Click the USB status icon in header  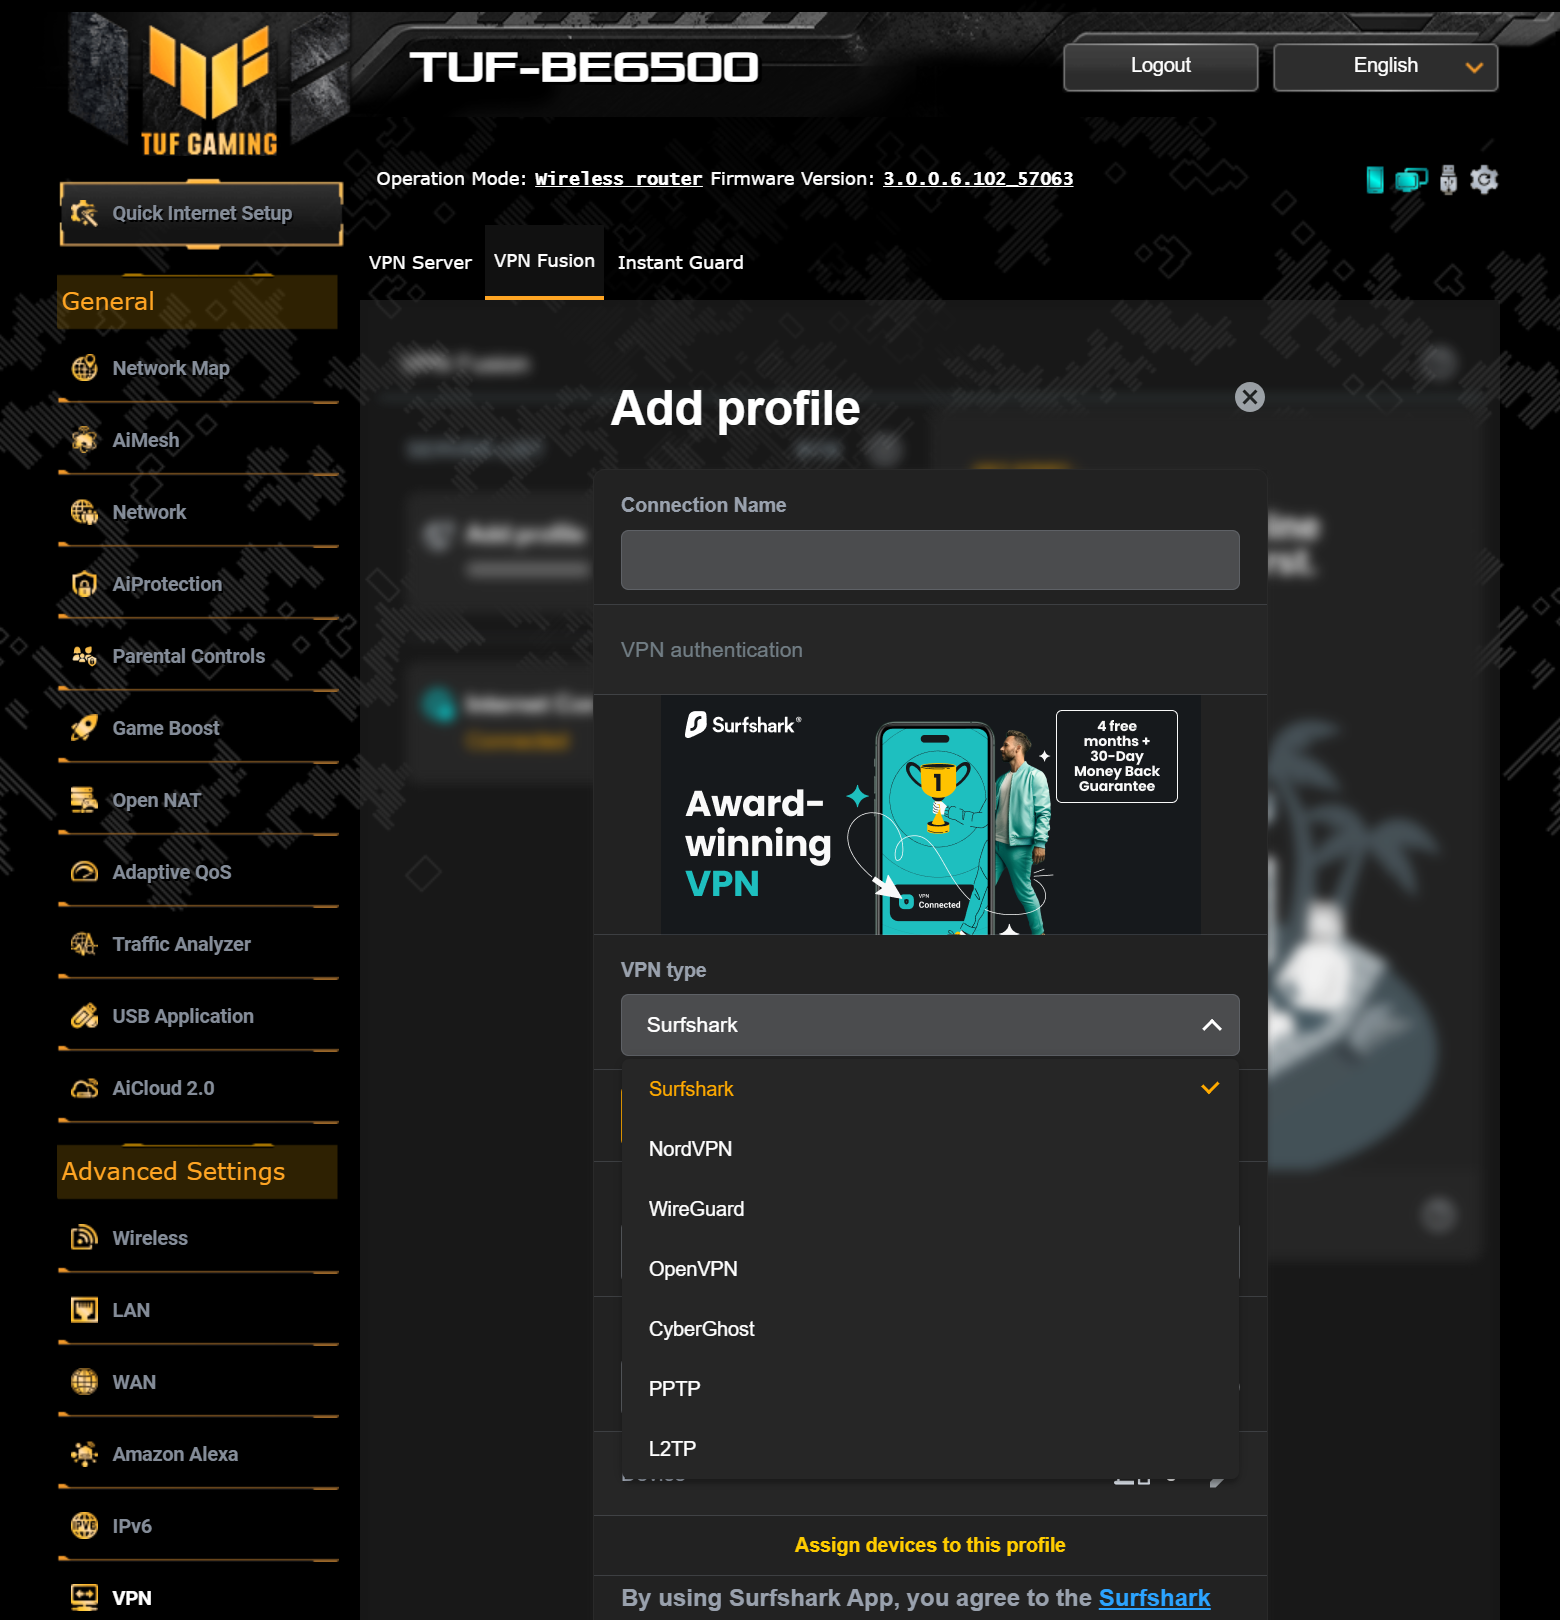[x=1448, y=180]
